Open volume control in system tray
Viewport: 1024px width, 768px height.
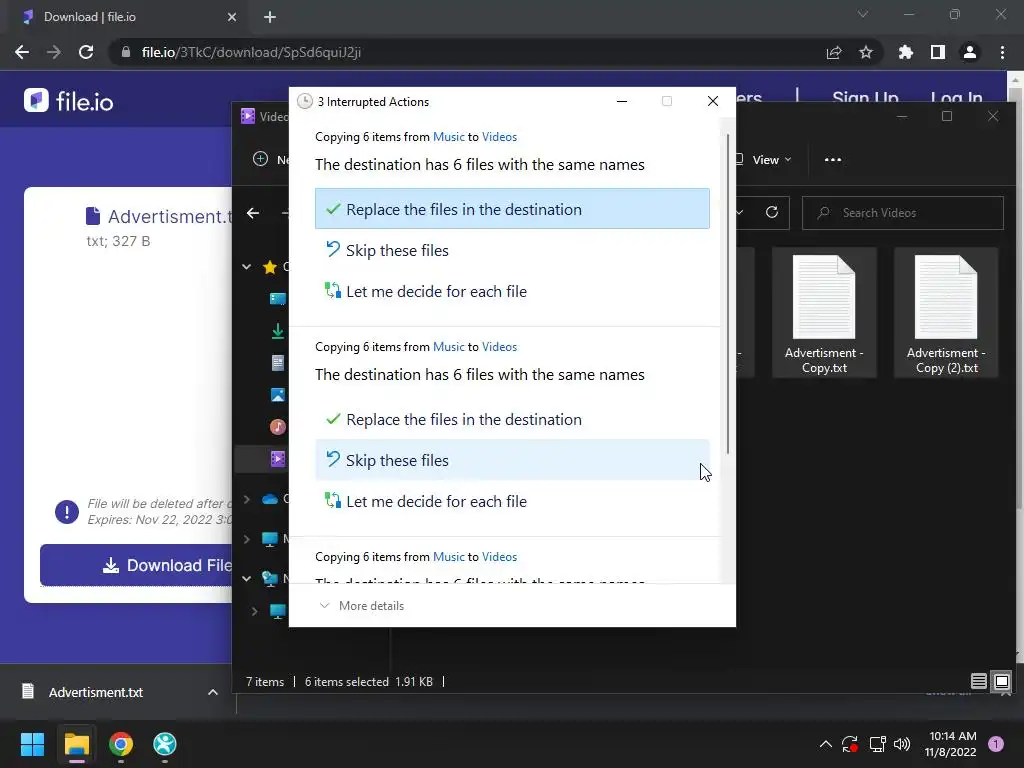click(x=902, y=744)
